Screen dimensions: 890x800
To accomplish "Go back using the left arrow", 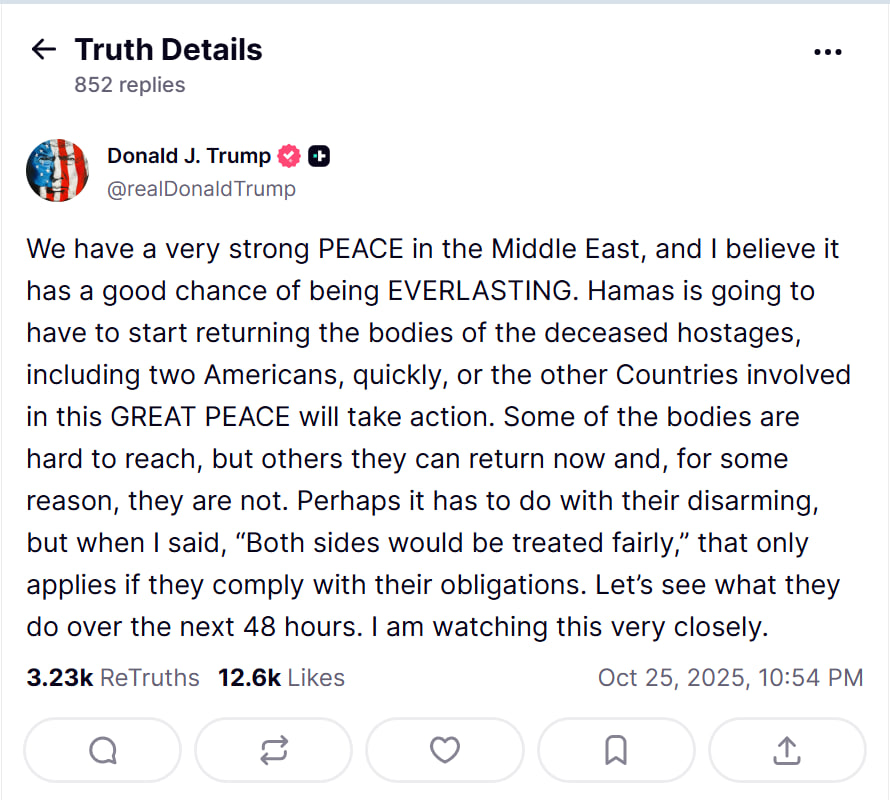I will (43, 50).
